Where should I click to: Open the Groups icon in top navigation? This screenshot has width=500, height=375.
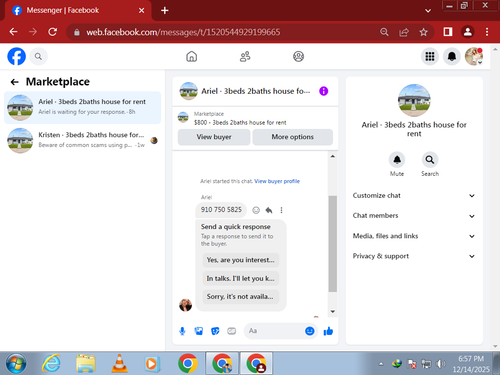[298, 57]
